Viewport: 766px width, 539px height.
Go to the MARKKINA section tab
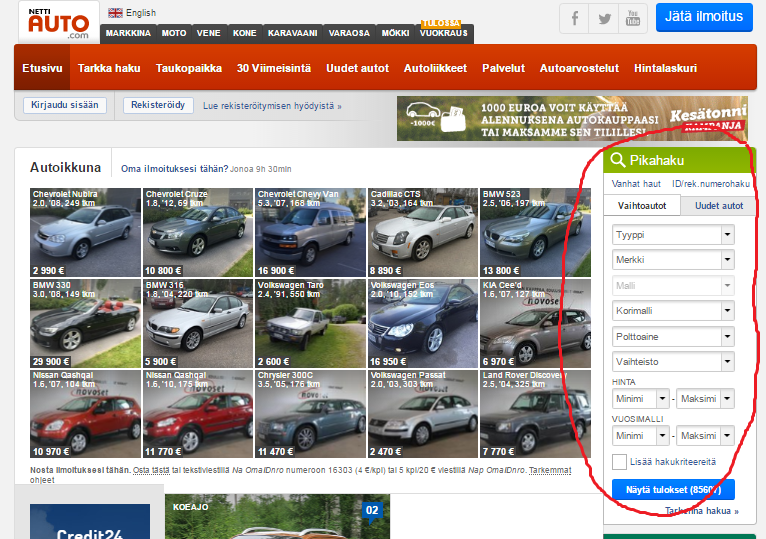pyautogui.click(x=128, y=33)
